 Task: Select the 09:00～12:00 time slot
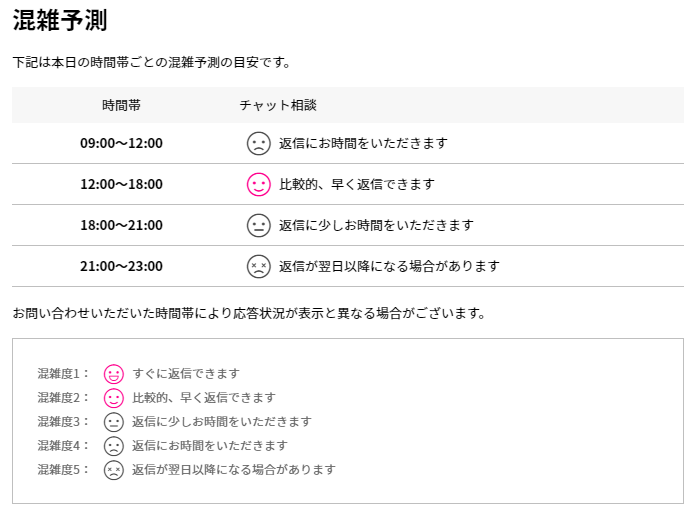point(121,144)
